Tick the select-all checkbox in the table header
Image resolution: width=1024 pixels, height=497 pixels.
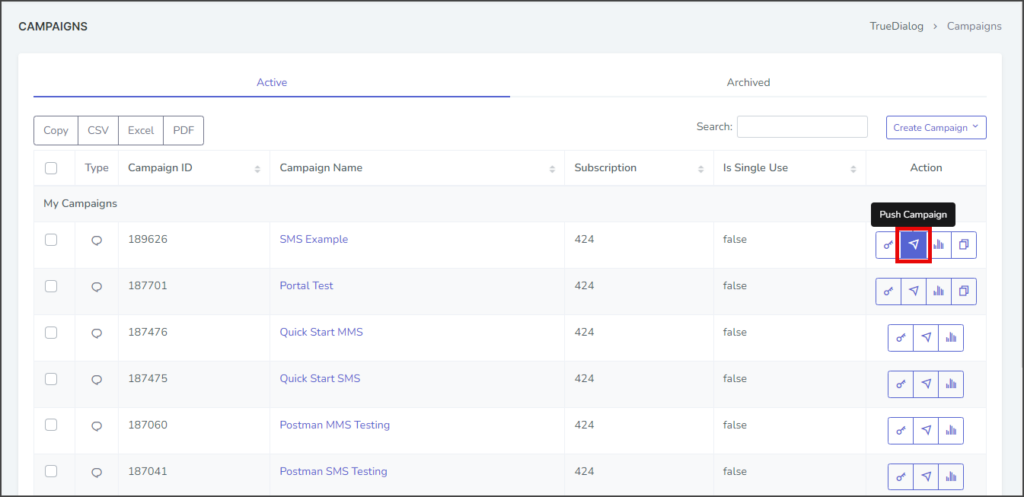51,168
